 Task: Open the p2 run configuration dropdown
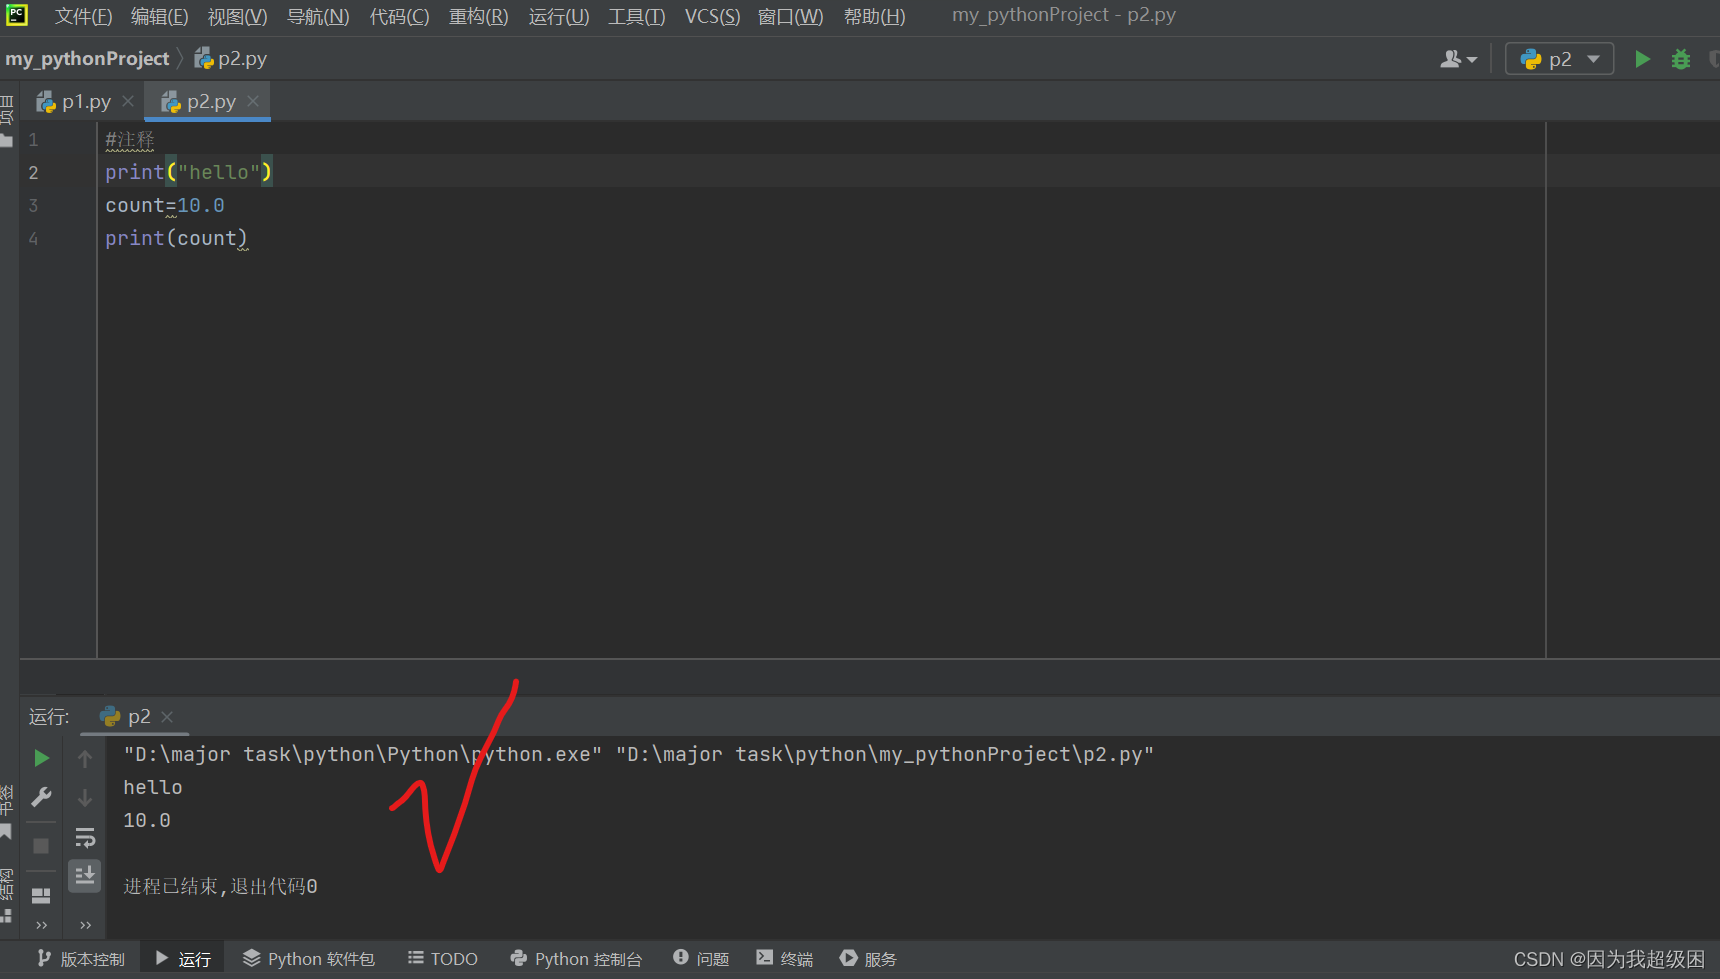[1594, 59]
